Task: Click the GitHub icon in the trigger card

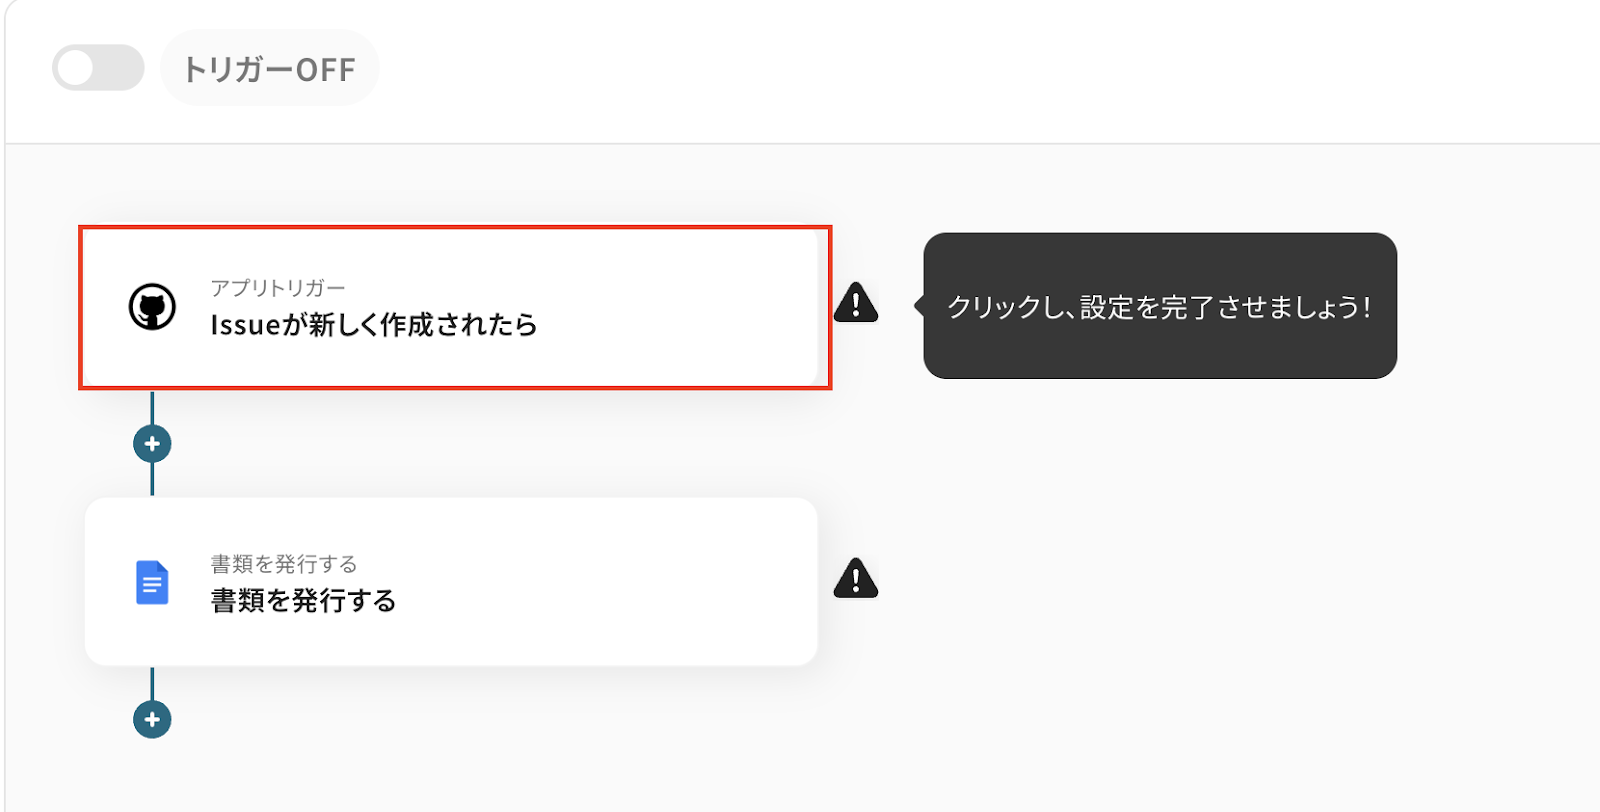Action: pyautogui.click(x=152, y=307)
